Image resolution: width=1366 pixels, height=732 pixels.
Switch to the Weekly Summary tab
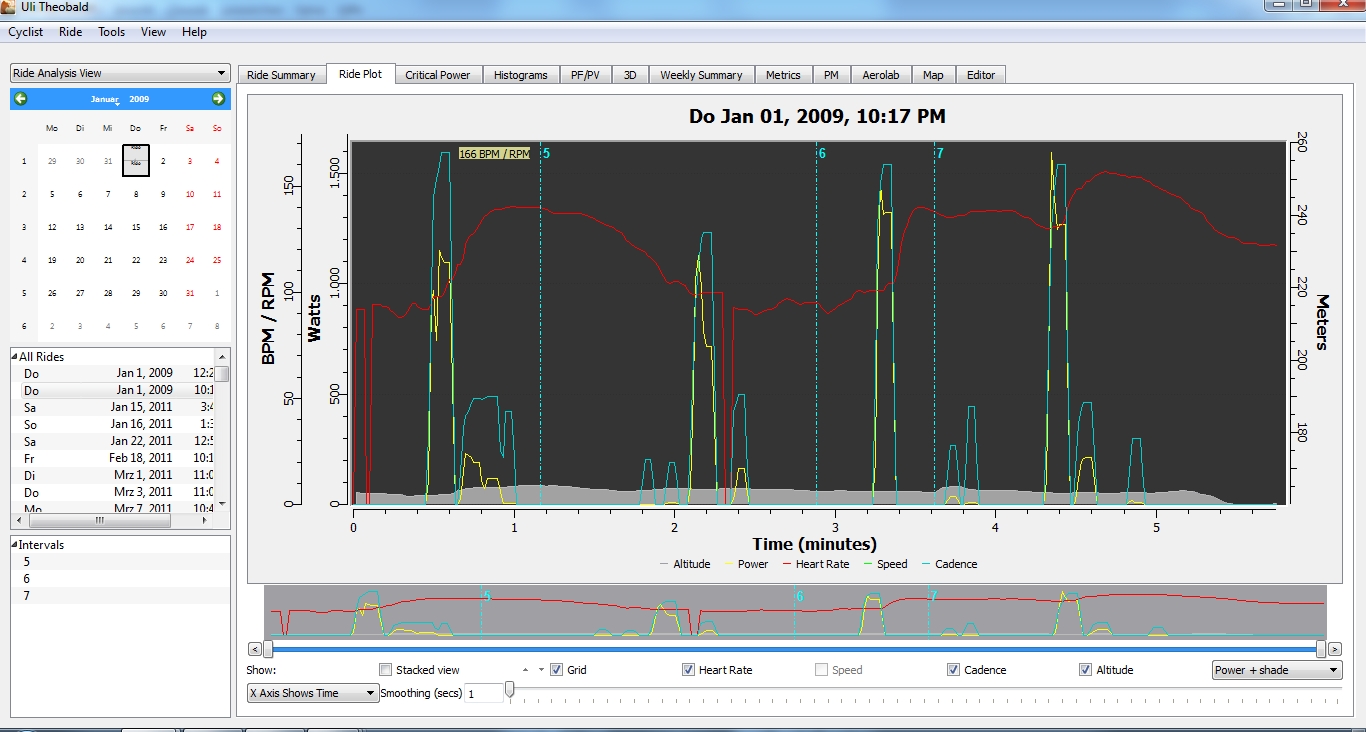(x=701, y=75)
